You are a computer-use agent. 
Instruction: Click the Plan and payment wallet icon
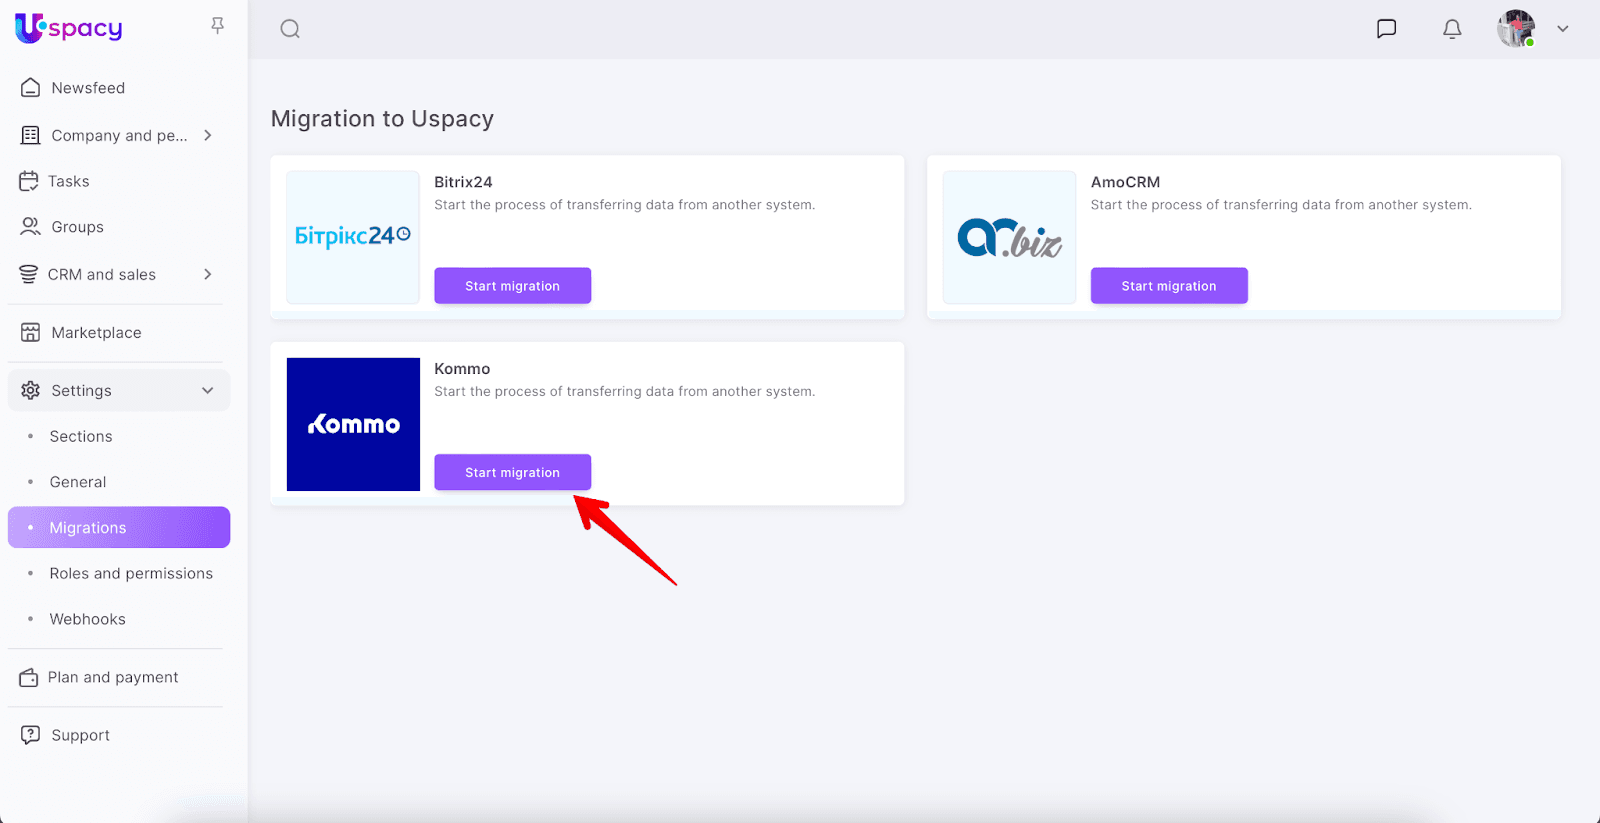tap(29, 678)
